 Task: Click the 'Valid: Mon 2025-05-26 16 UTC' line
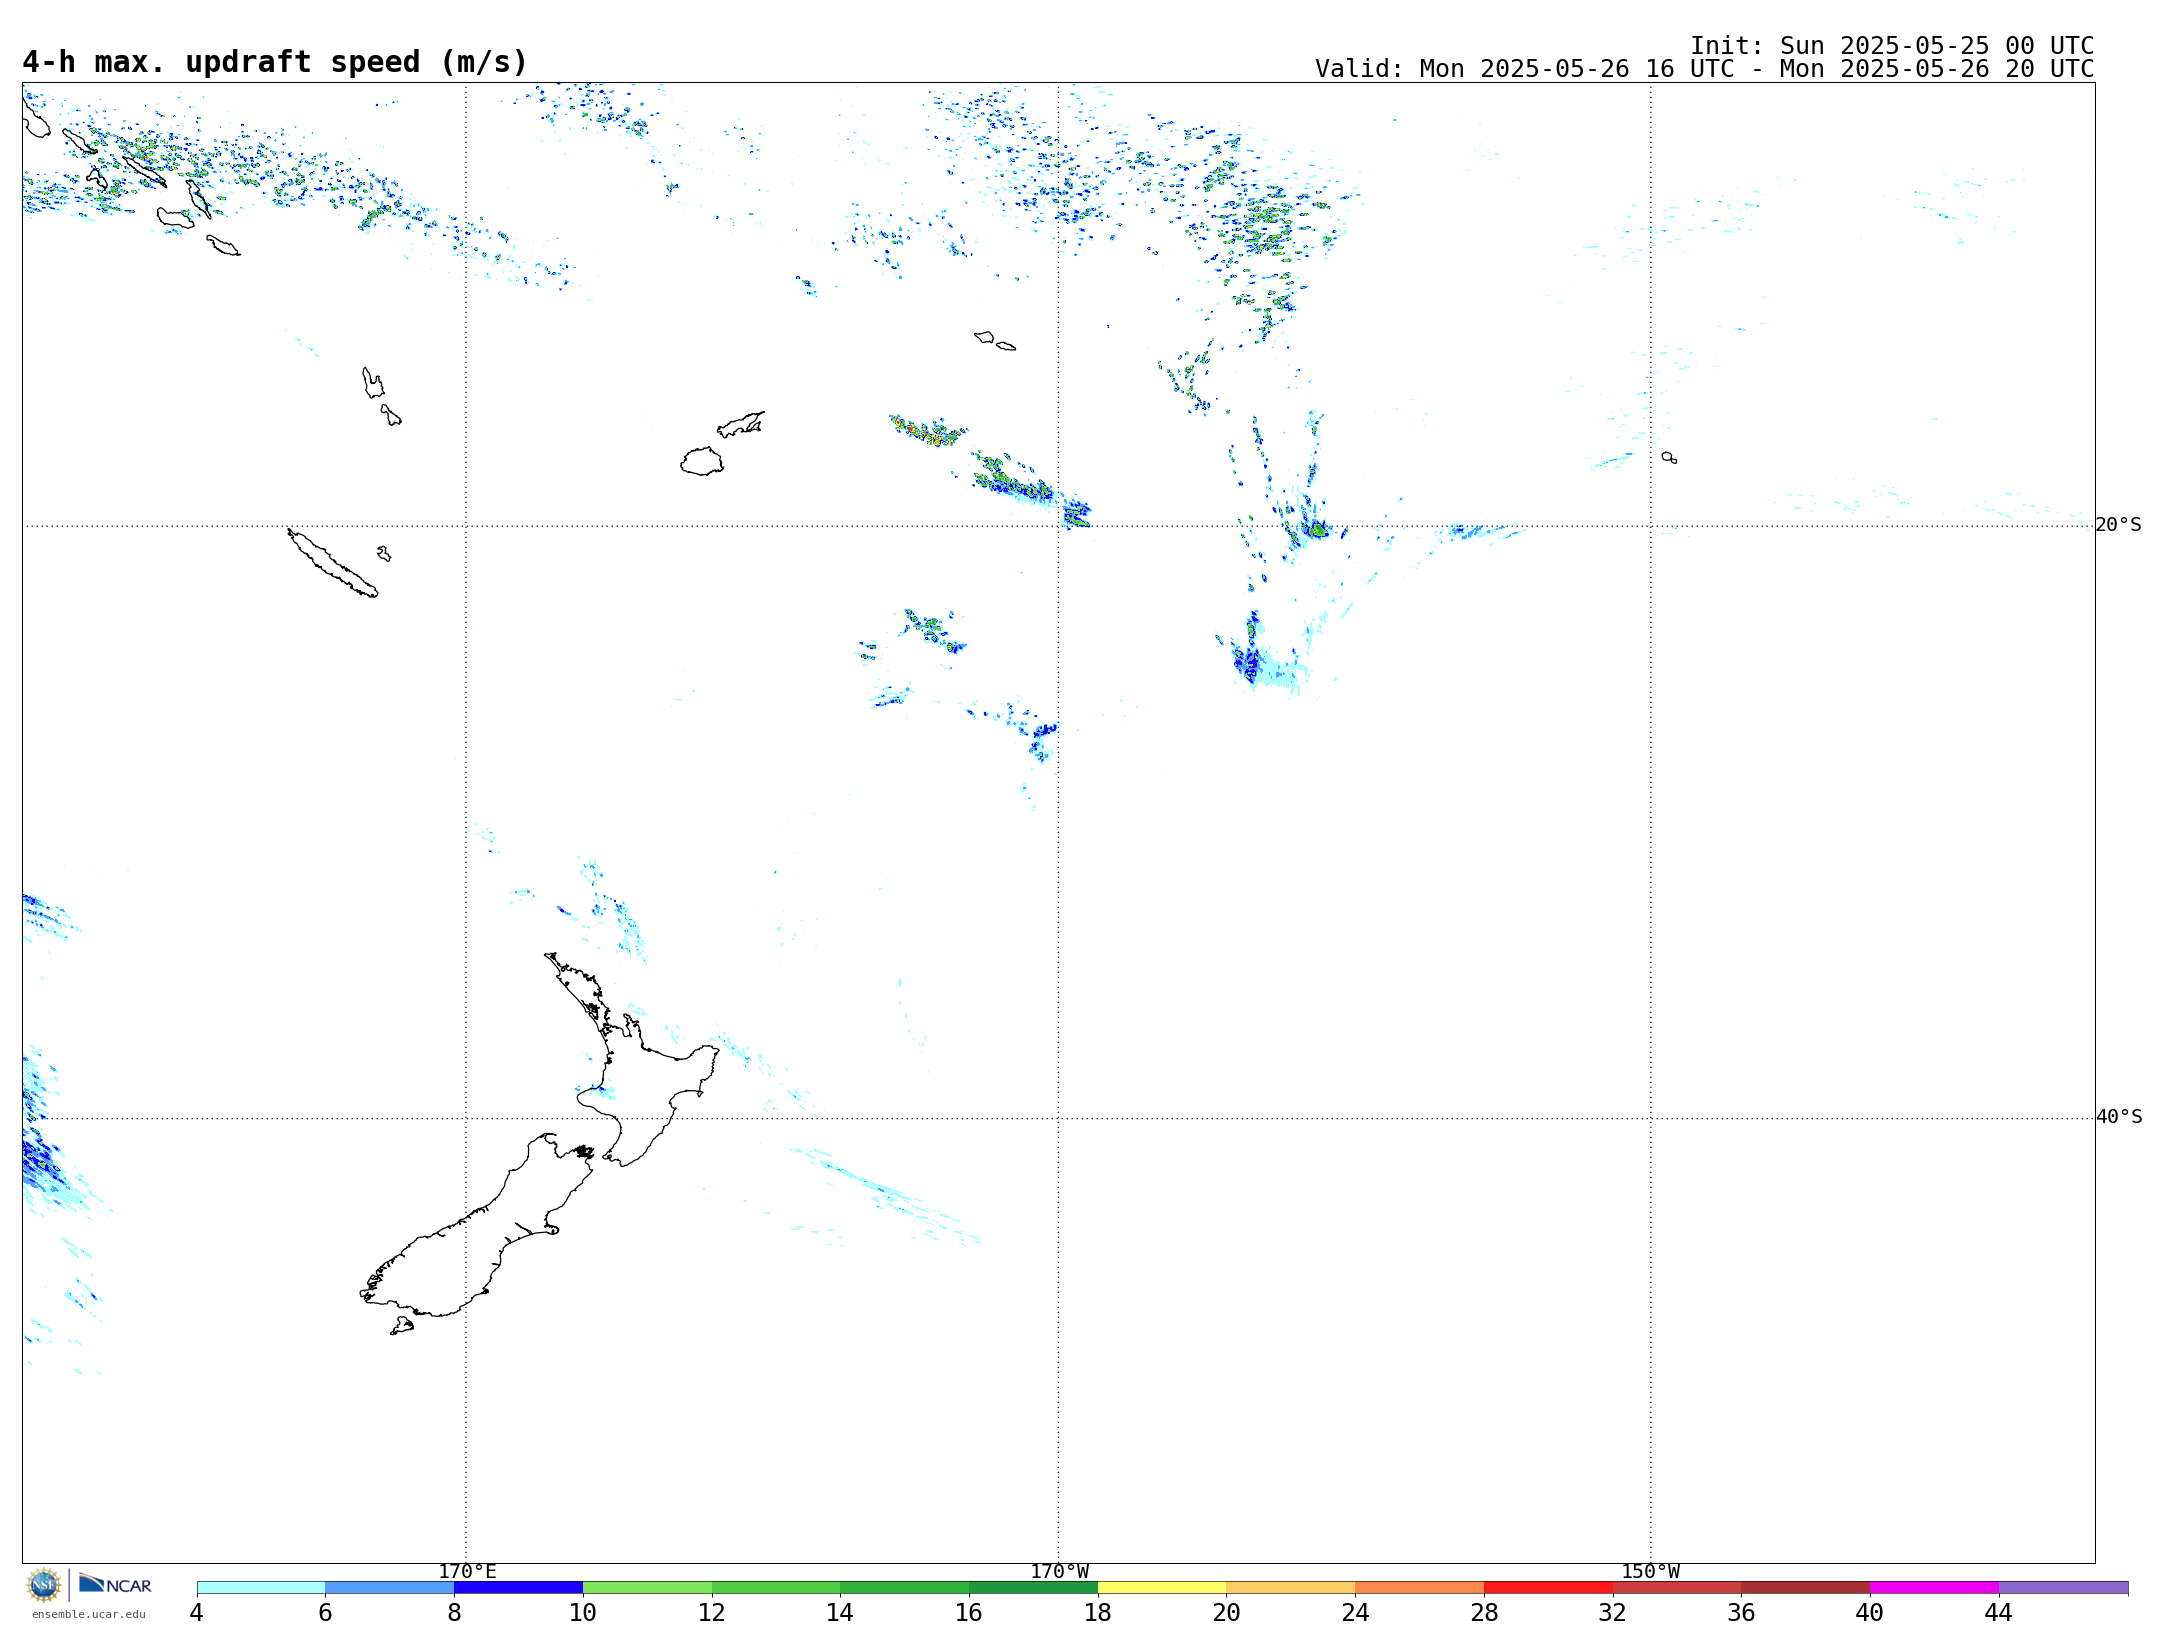tap(1705, 69)
